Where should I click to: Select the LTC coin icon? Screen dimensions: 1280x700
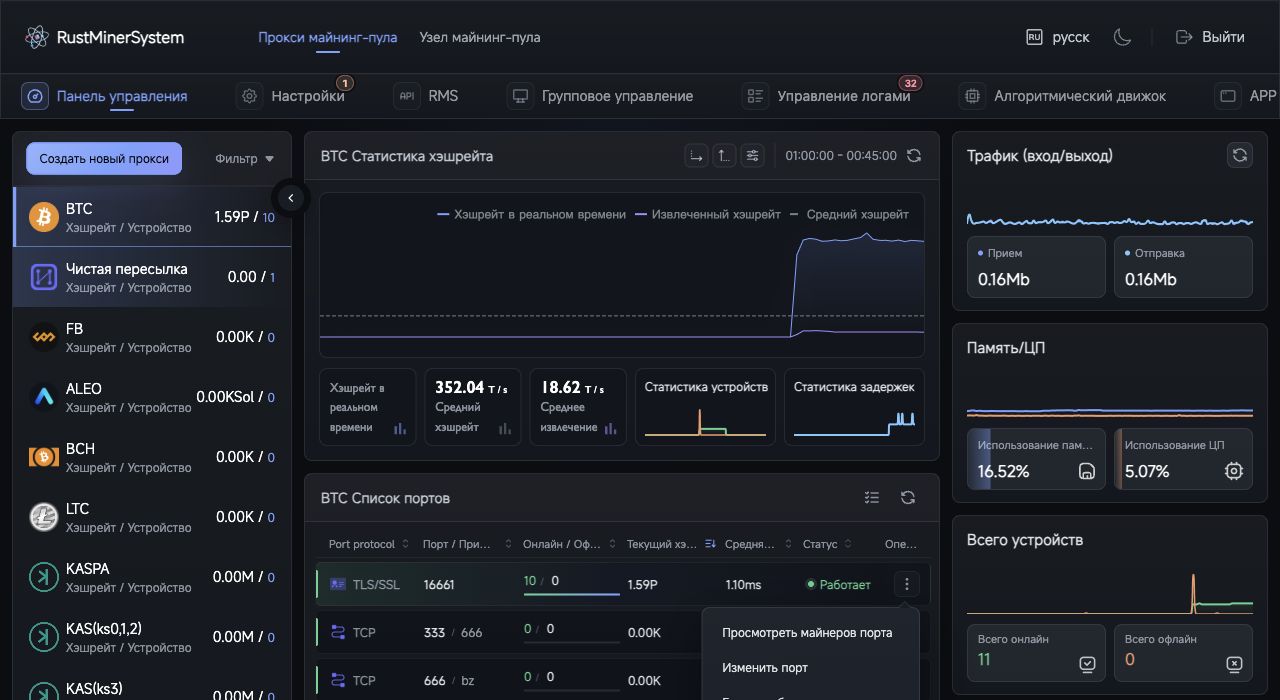coord(44,517)
